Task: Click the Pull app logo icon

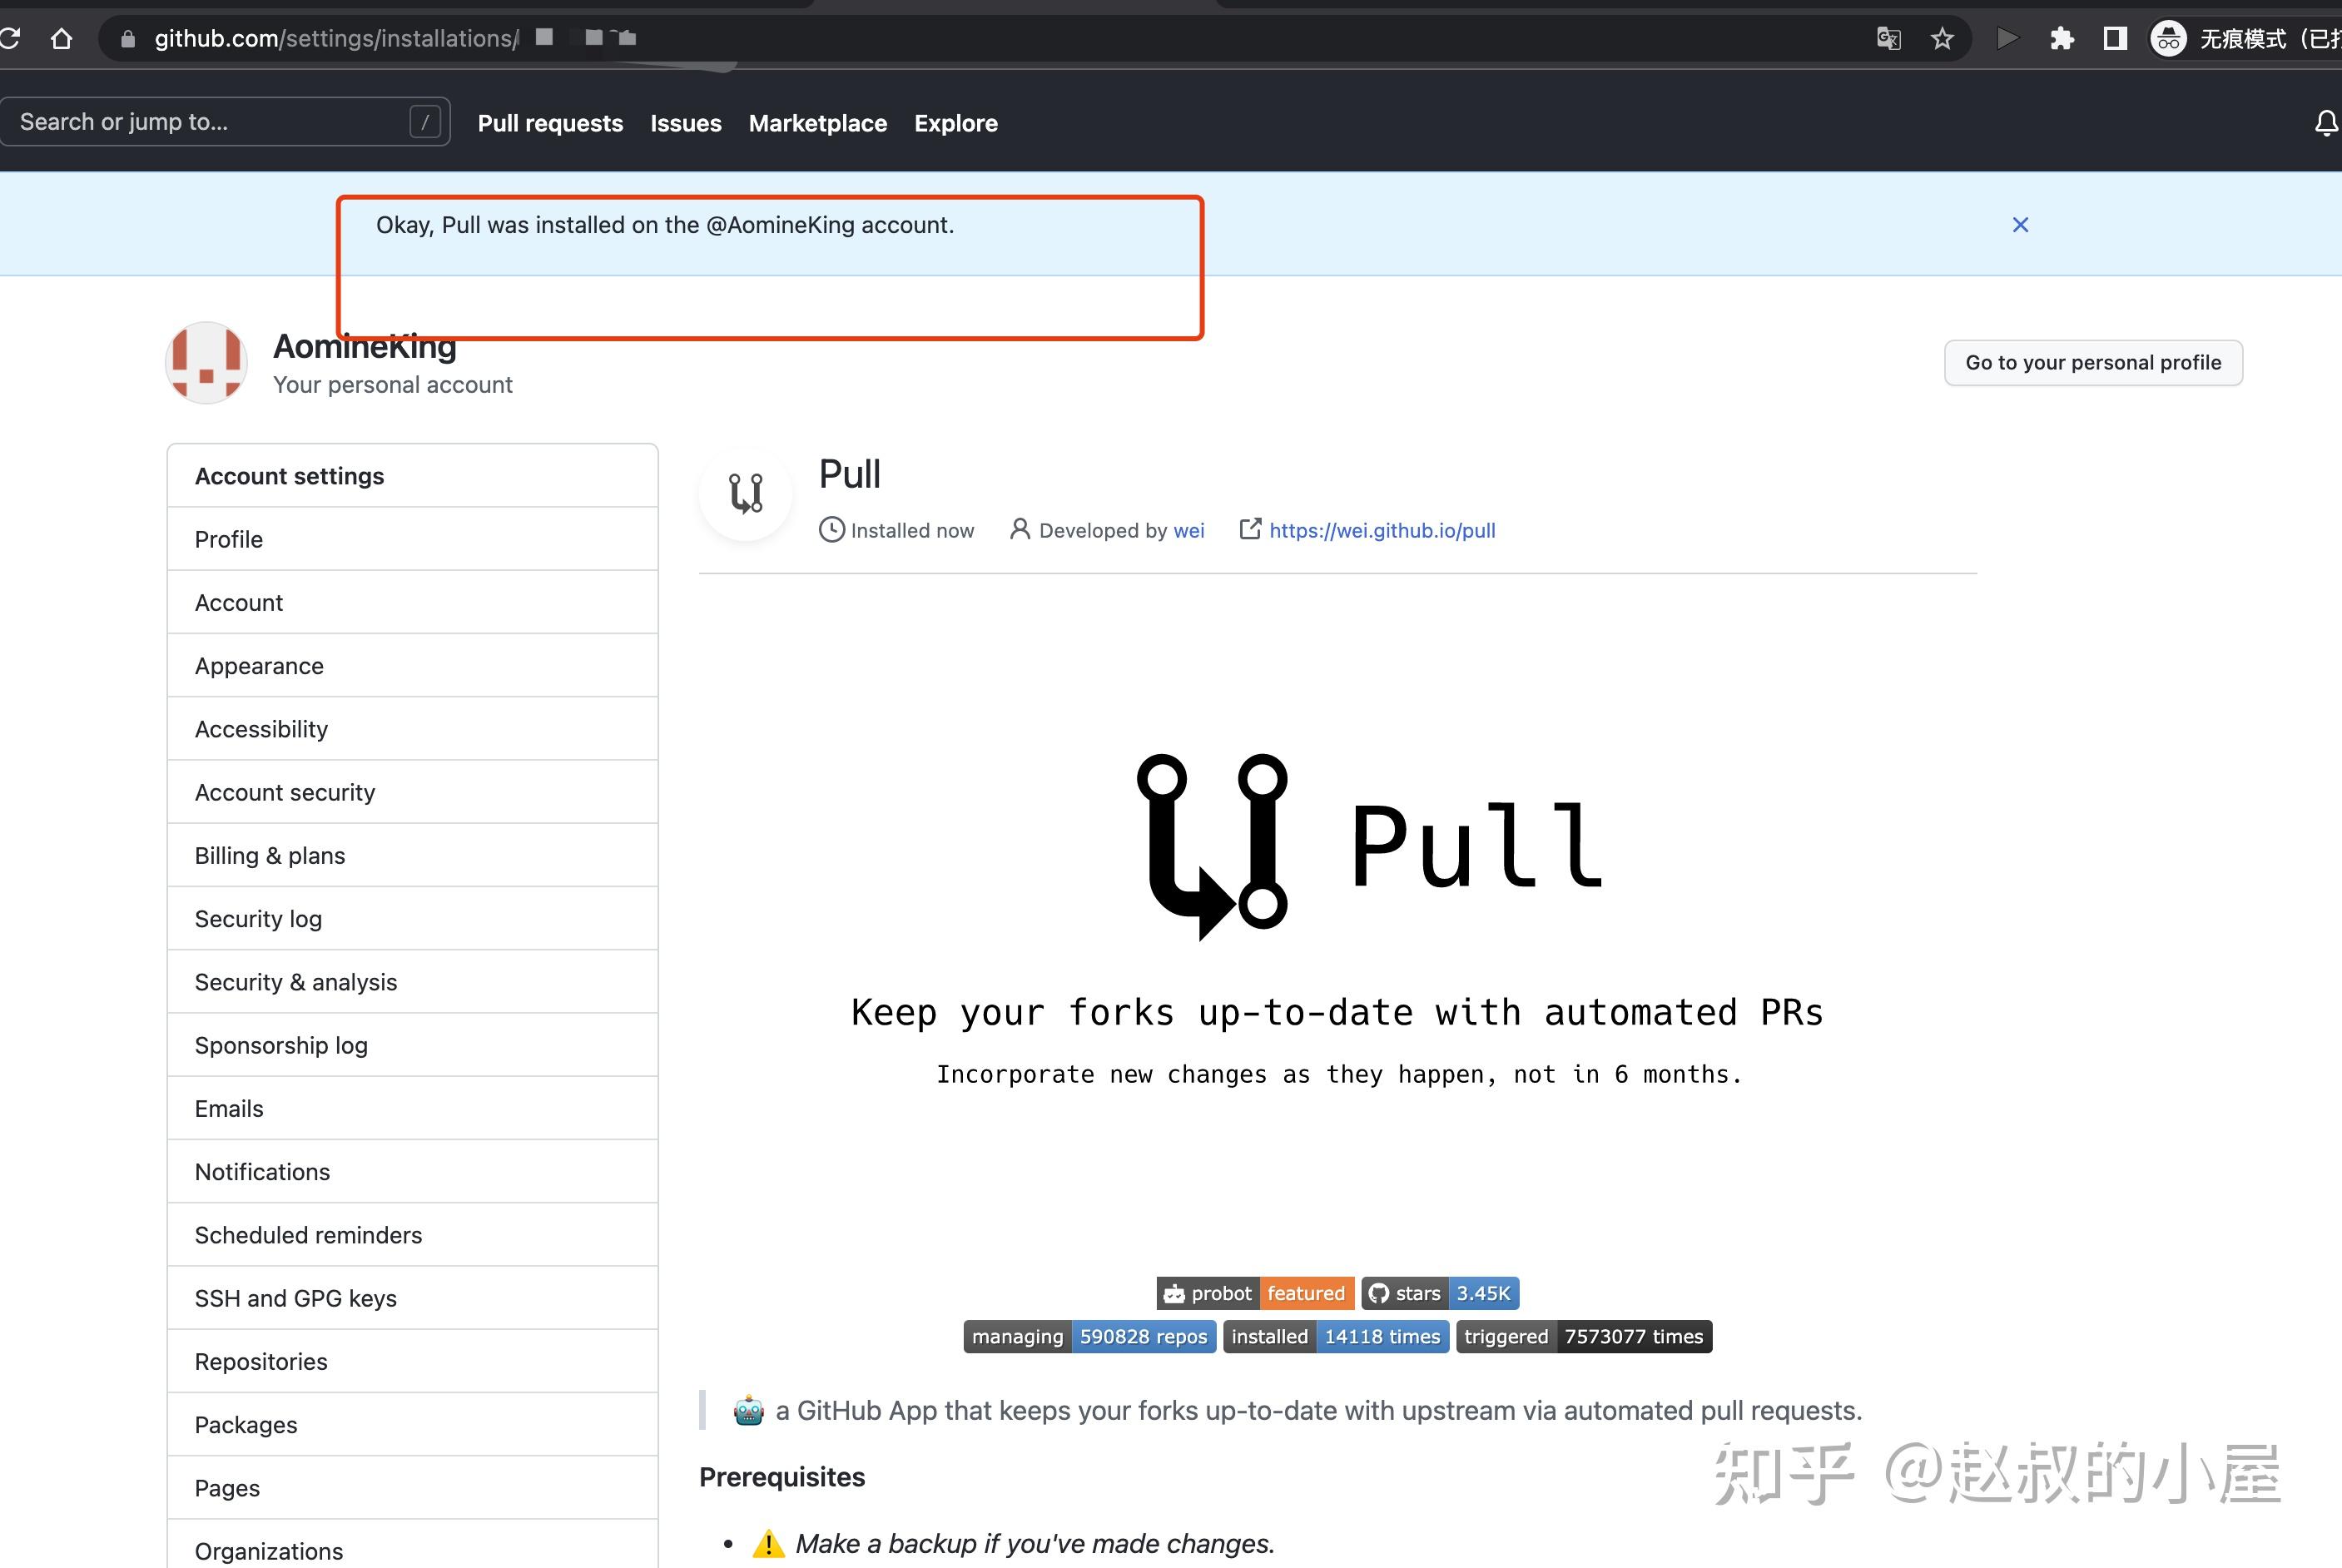Action: point(745,494)
